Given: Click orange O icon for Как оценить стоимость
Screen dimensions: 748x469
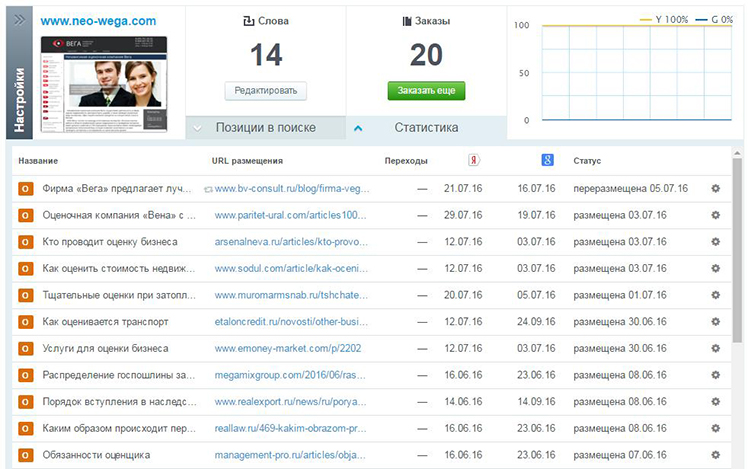Looking at the screenshot, I should pyautogui.click(x=25, y=269).
